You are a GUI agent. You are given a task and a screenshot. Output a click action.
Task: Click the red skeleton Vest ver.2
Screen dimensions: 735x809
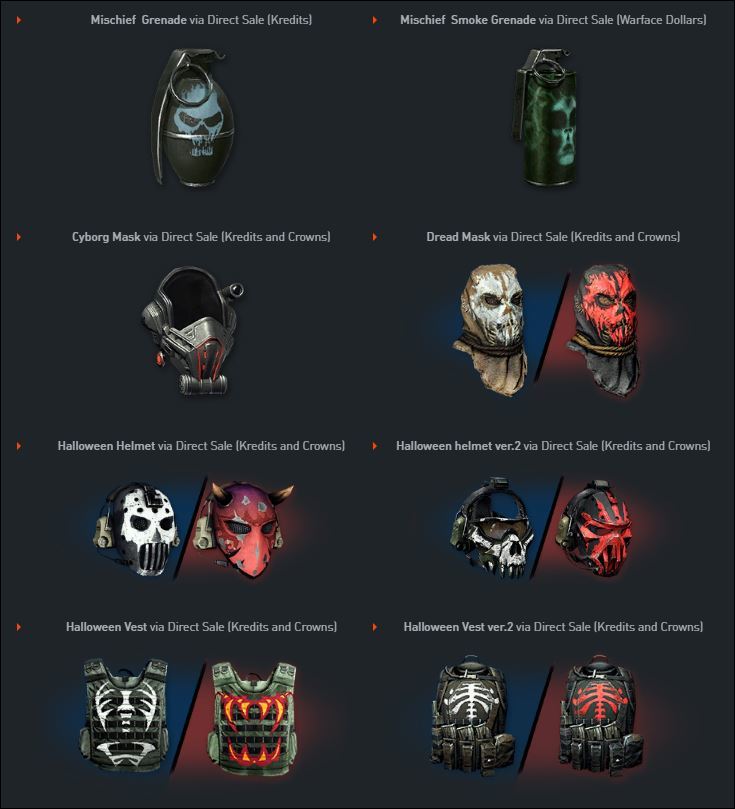click(x=601, y=715)
